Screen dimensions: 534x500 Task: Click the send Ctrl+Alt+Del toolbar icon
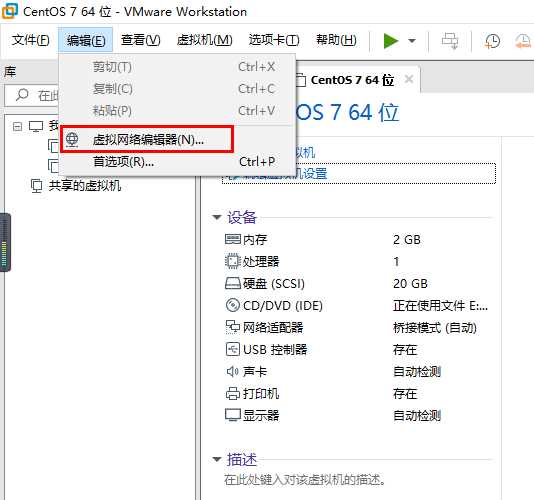click(450, 41)
